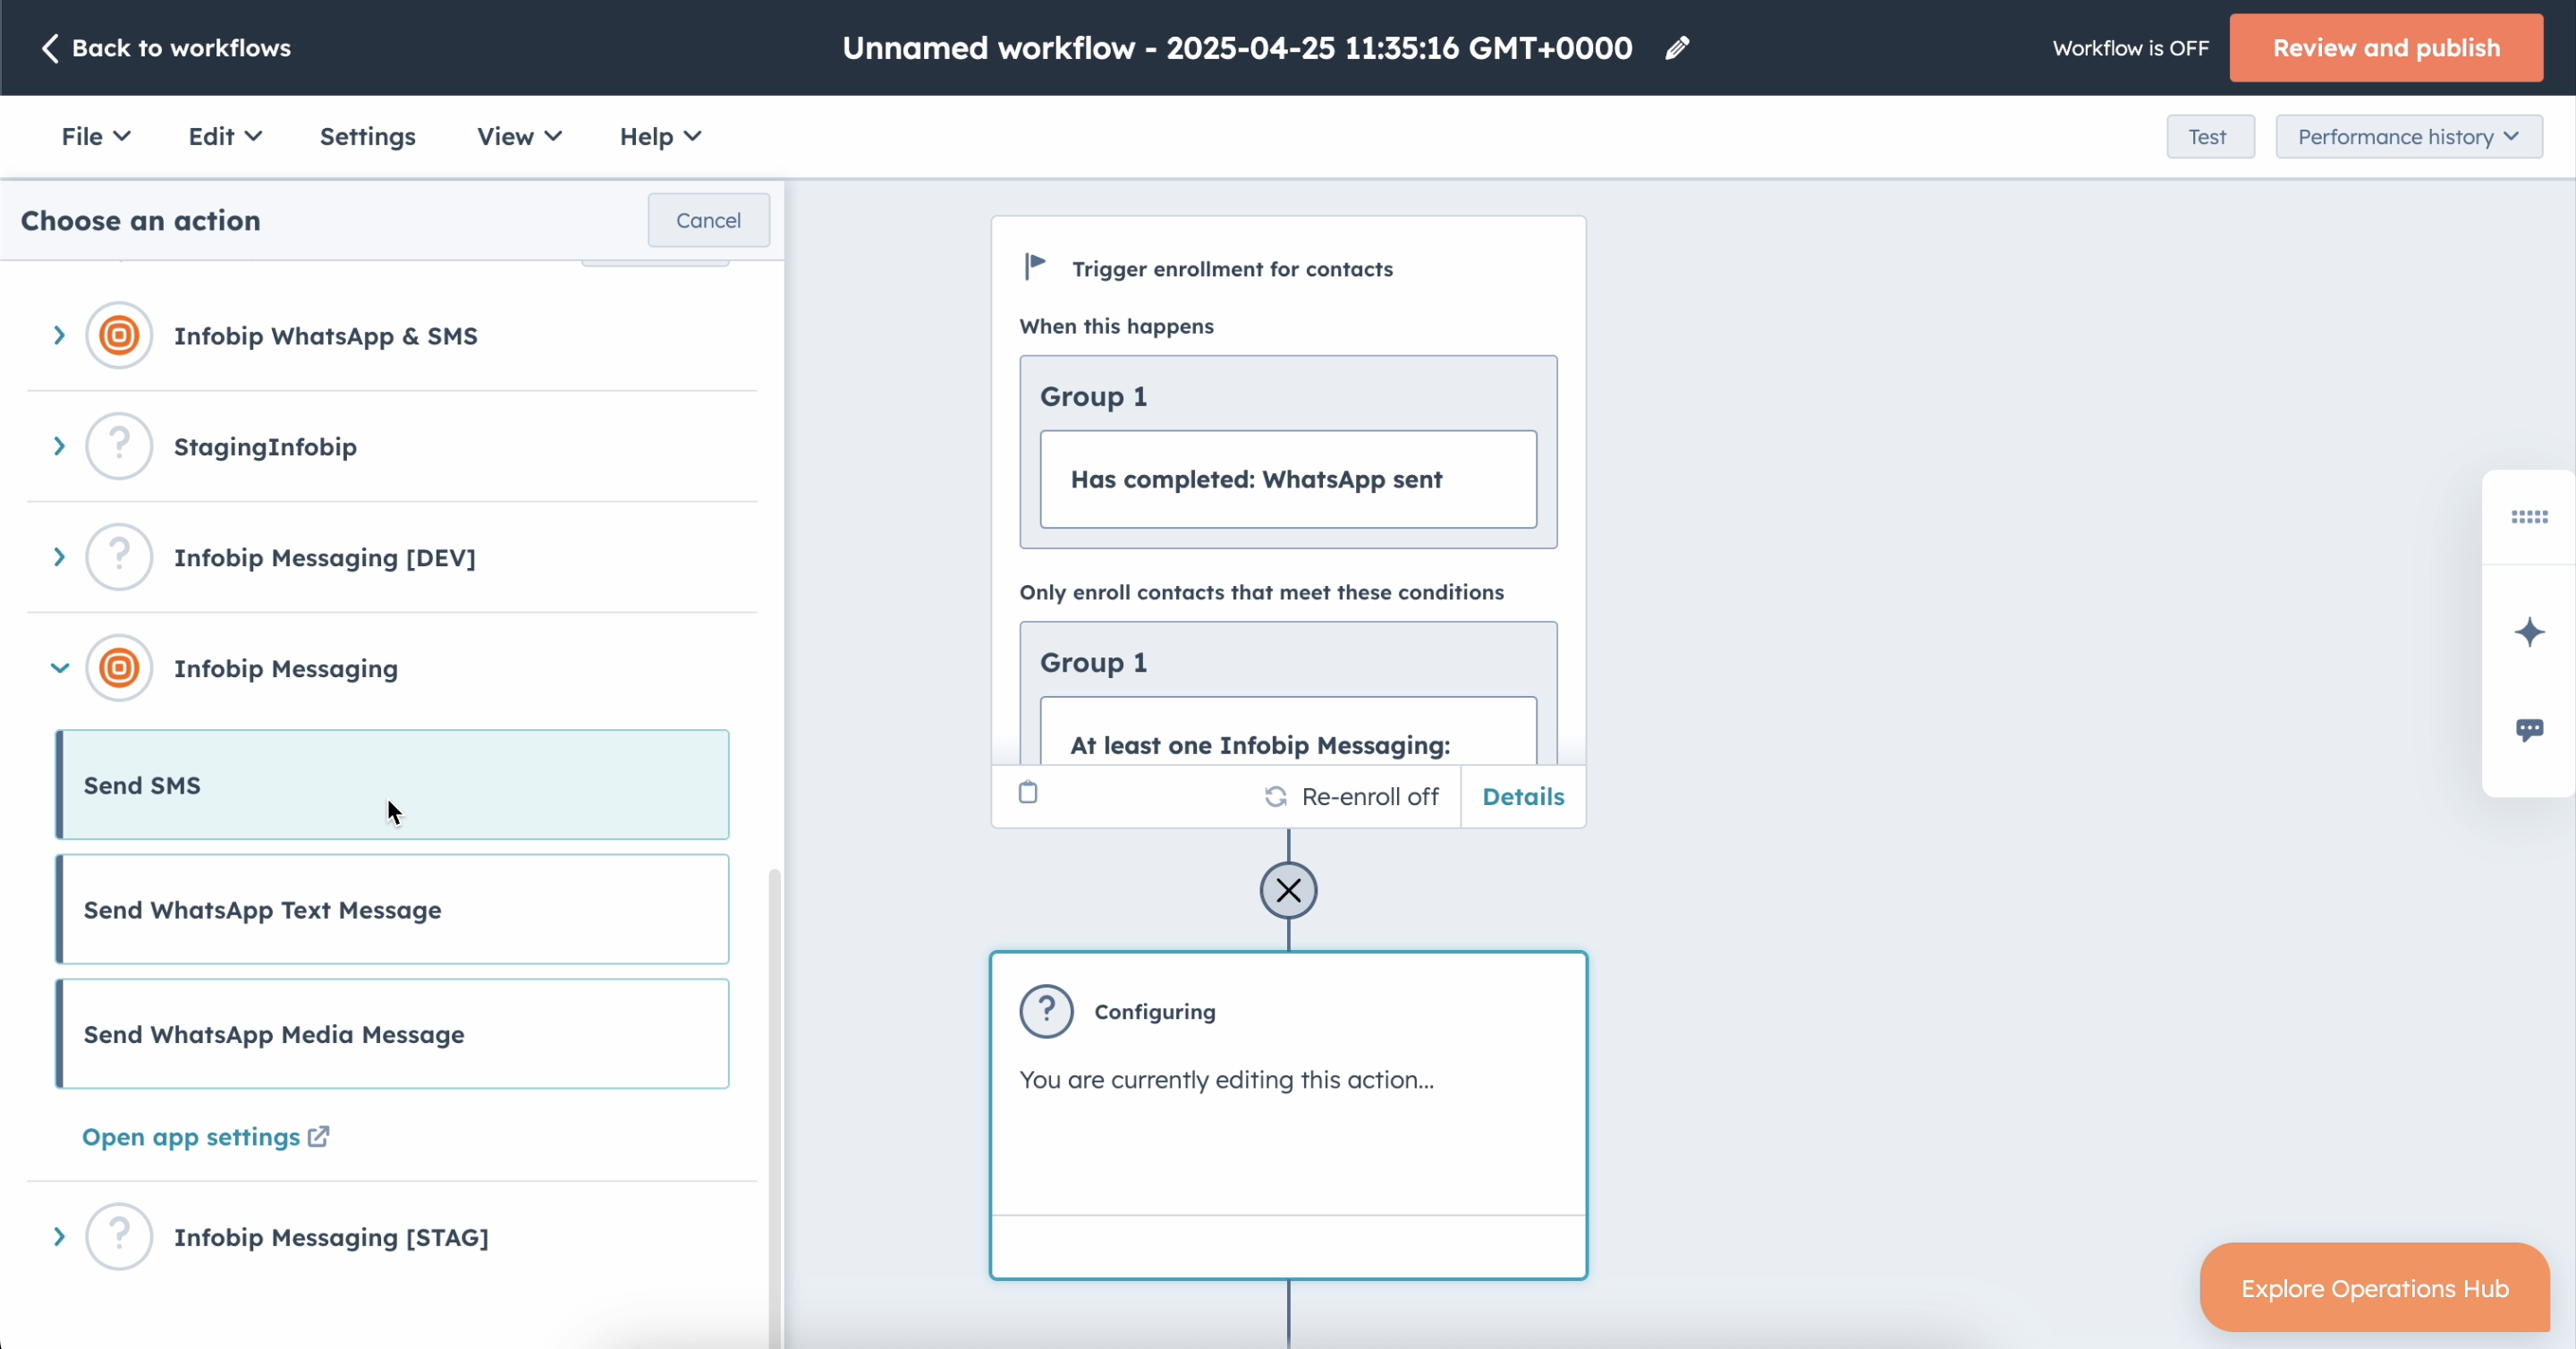Expand Infobip Messaging [STAG] group

point(59,1237)
